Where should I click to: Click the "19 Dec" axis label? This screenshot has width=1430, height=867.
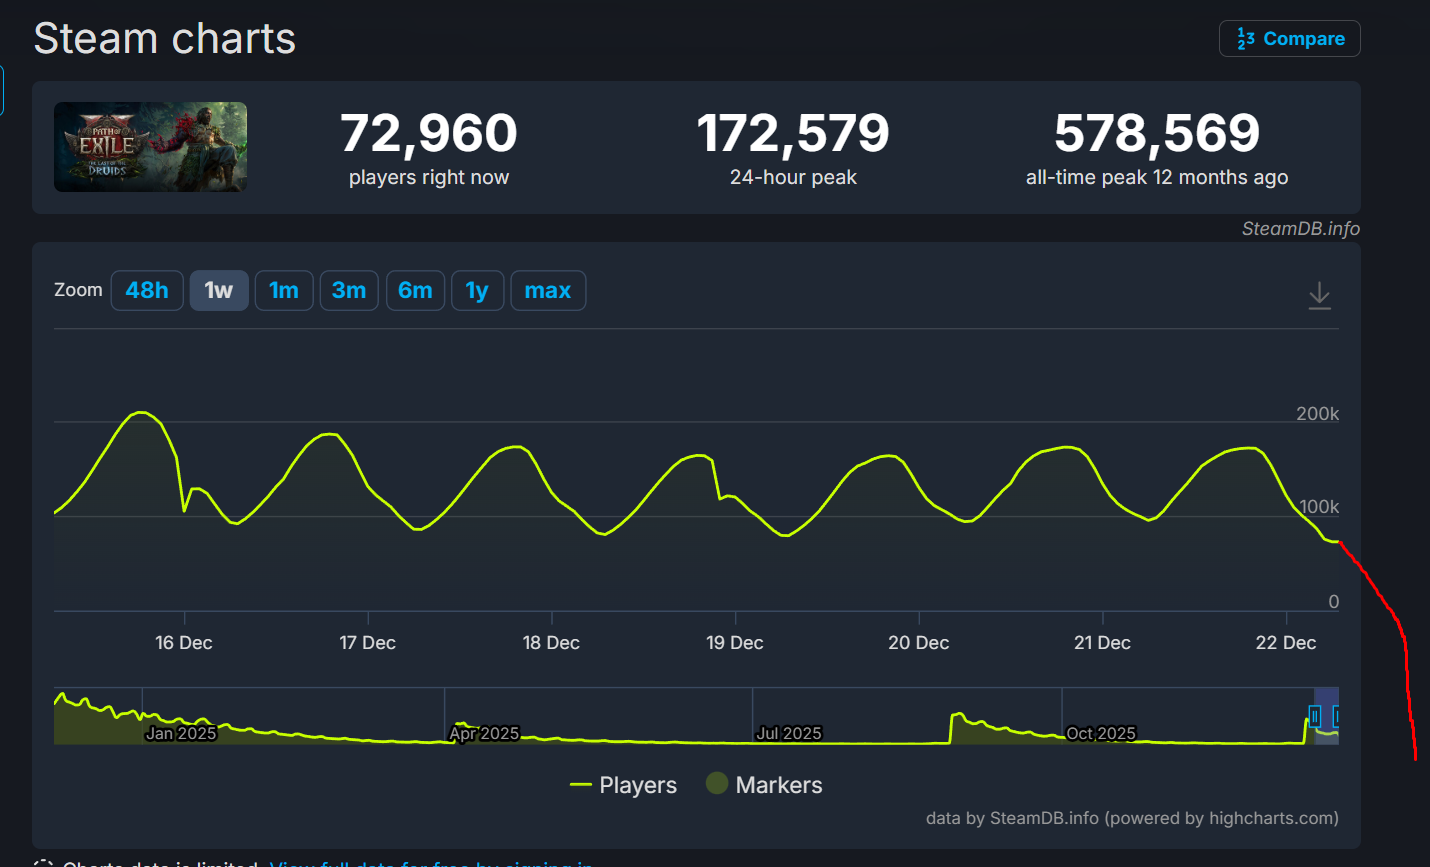click(735, 643)
